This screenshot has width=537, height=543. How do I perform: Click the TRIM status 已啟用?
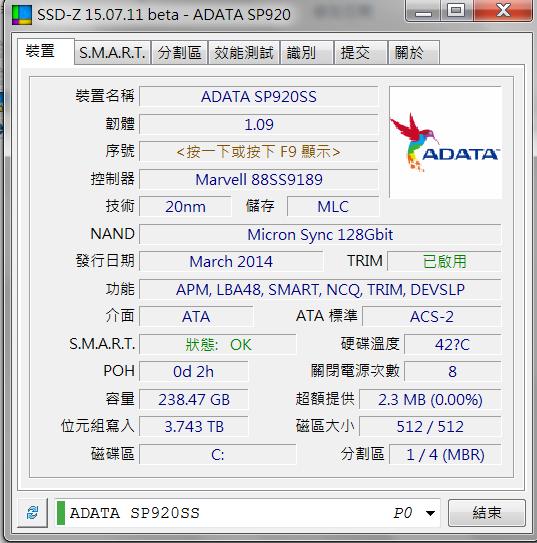coord(444,261)
